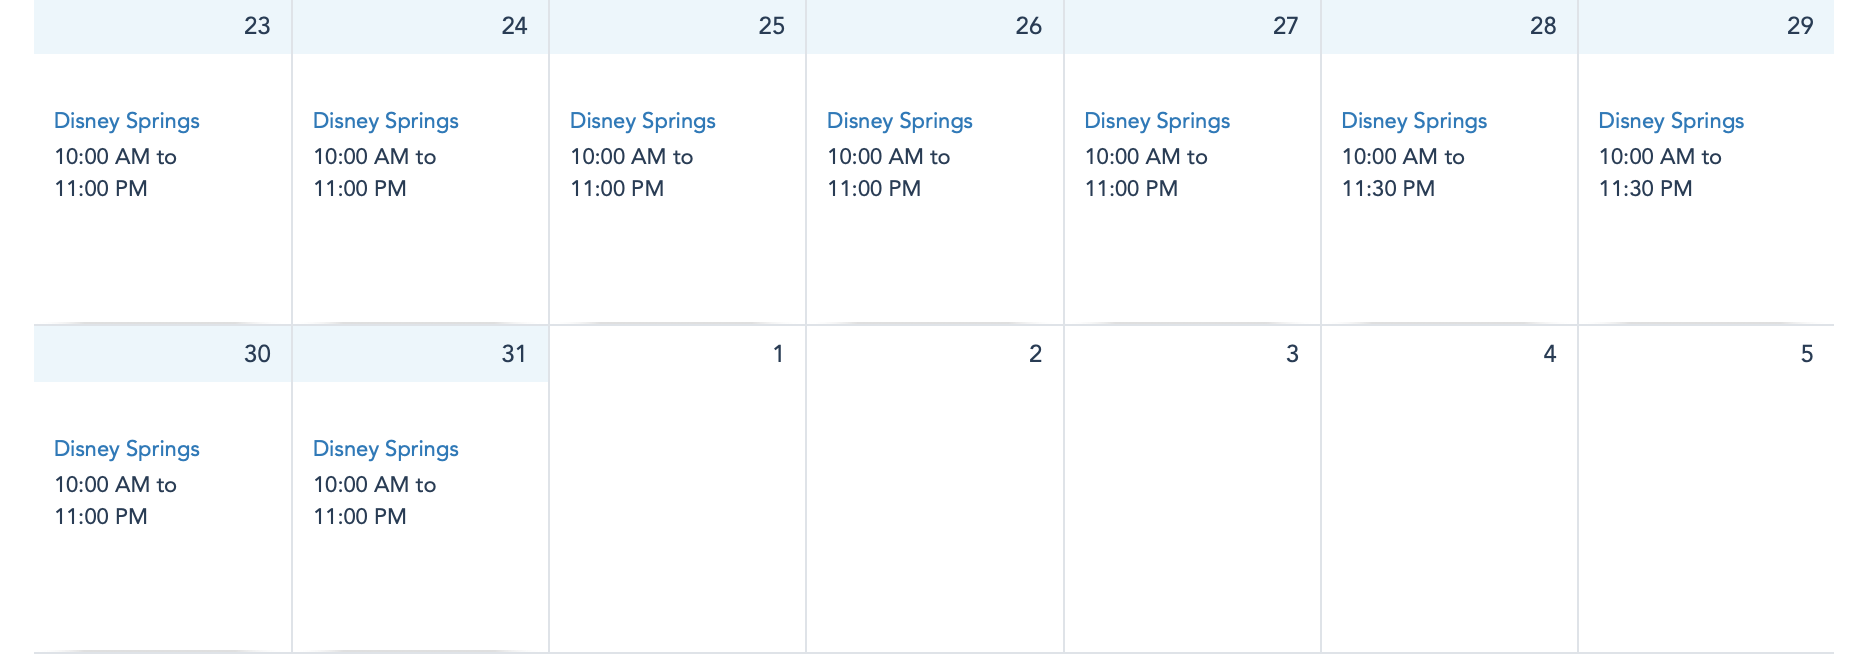1868x670 pixels.
Task: Select date number 23 in the calendar
Action: 257,26
